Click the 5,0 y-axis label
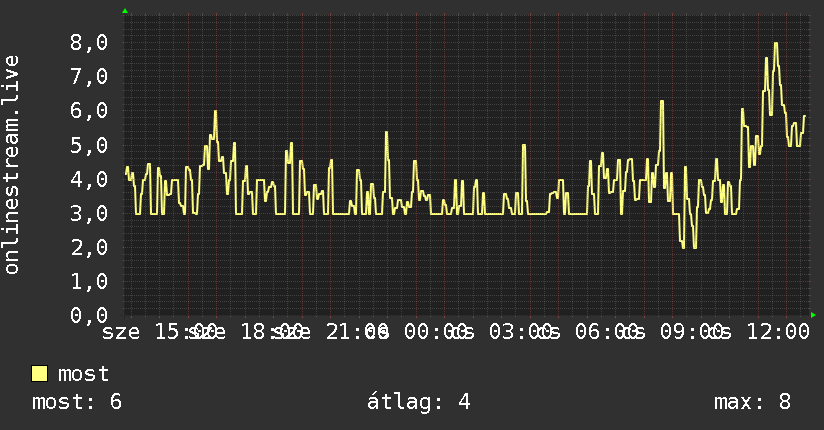This screenshot has height=430, width=824. point(89,145)
